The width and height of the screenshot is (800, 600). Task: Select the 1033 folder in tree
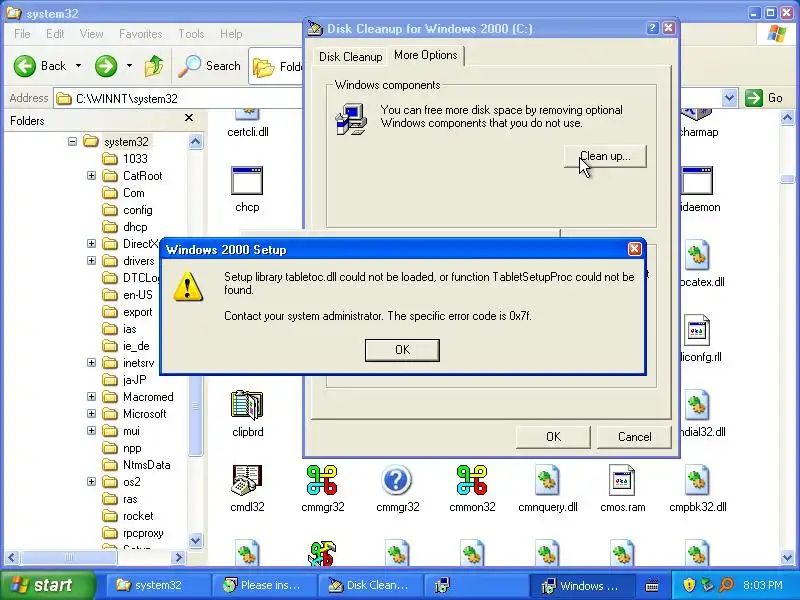pos(126,159)
